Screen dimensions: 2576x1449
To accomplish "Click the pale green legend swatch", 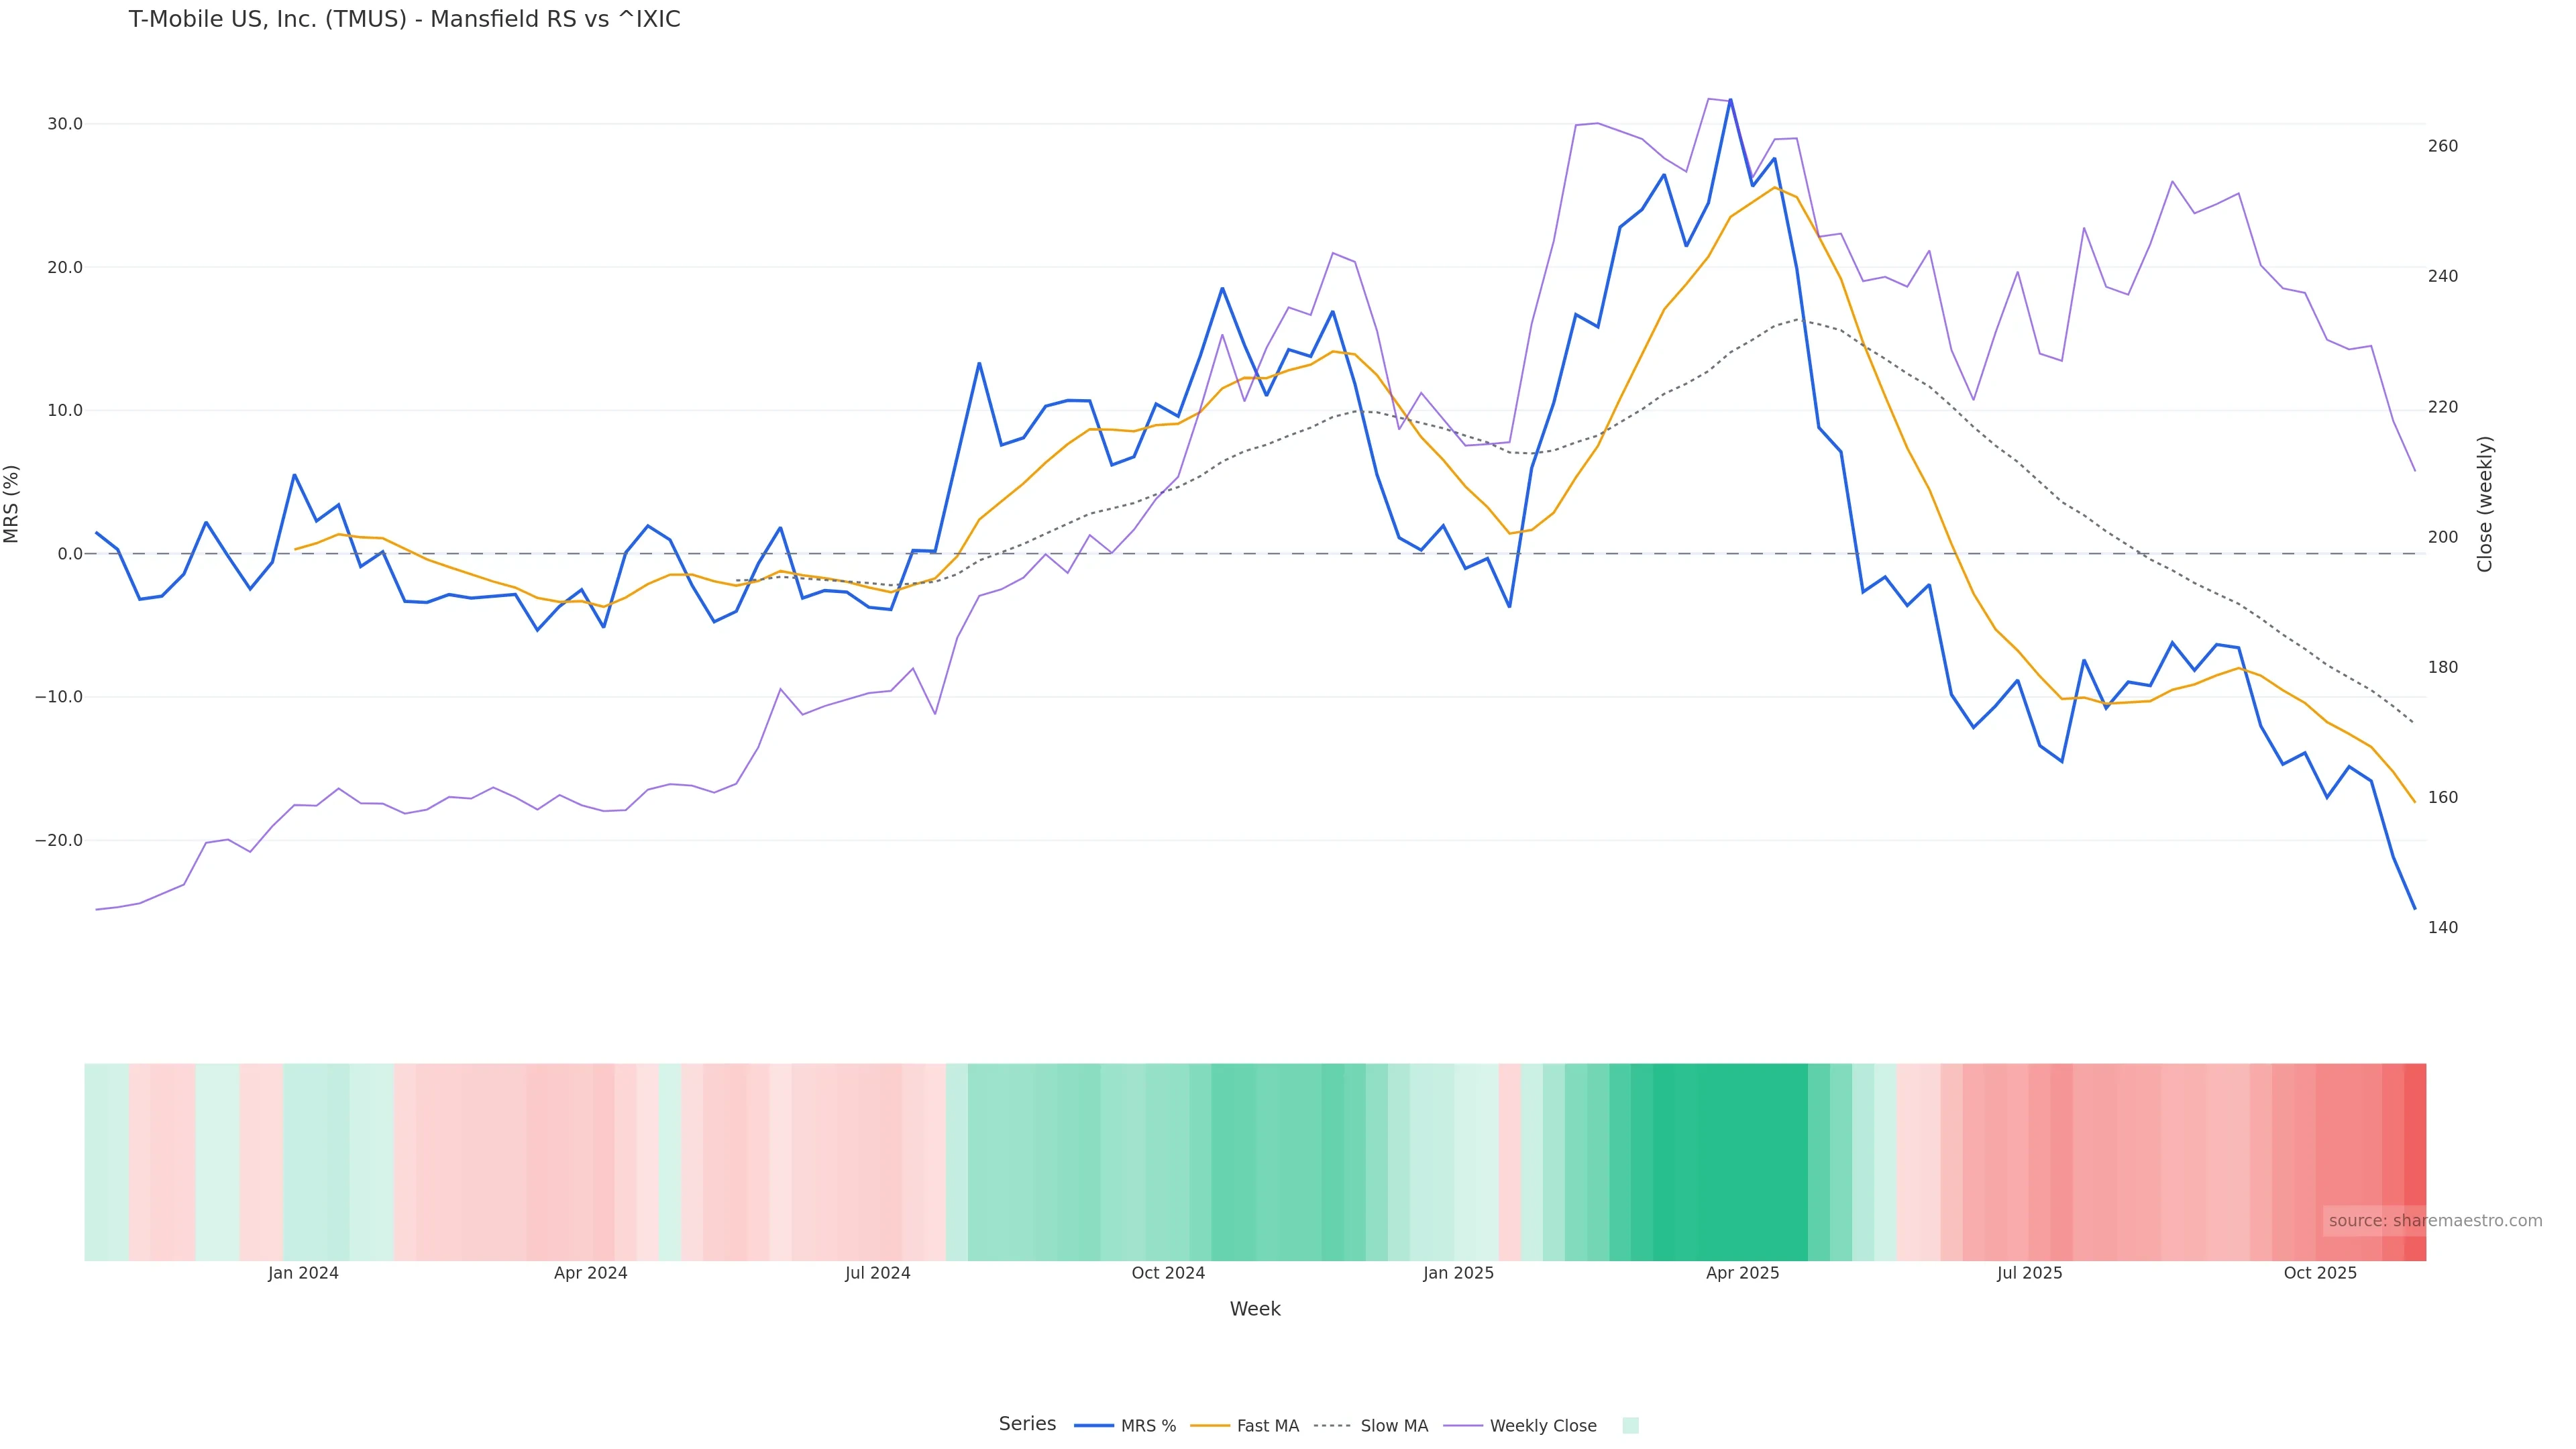I will click(x=1630, y=1426).
